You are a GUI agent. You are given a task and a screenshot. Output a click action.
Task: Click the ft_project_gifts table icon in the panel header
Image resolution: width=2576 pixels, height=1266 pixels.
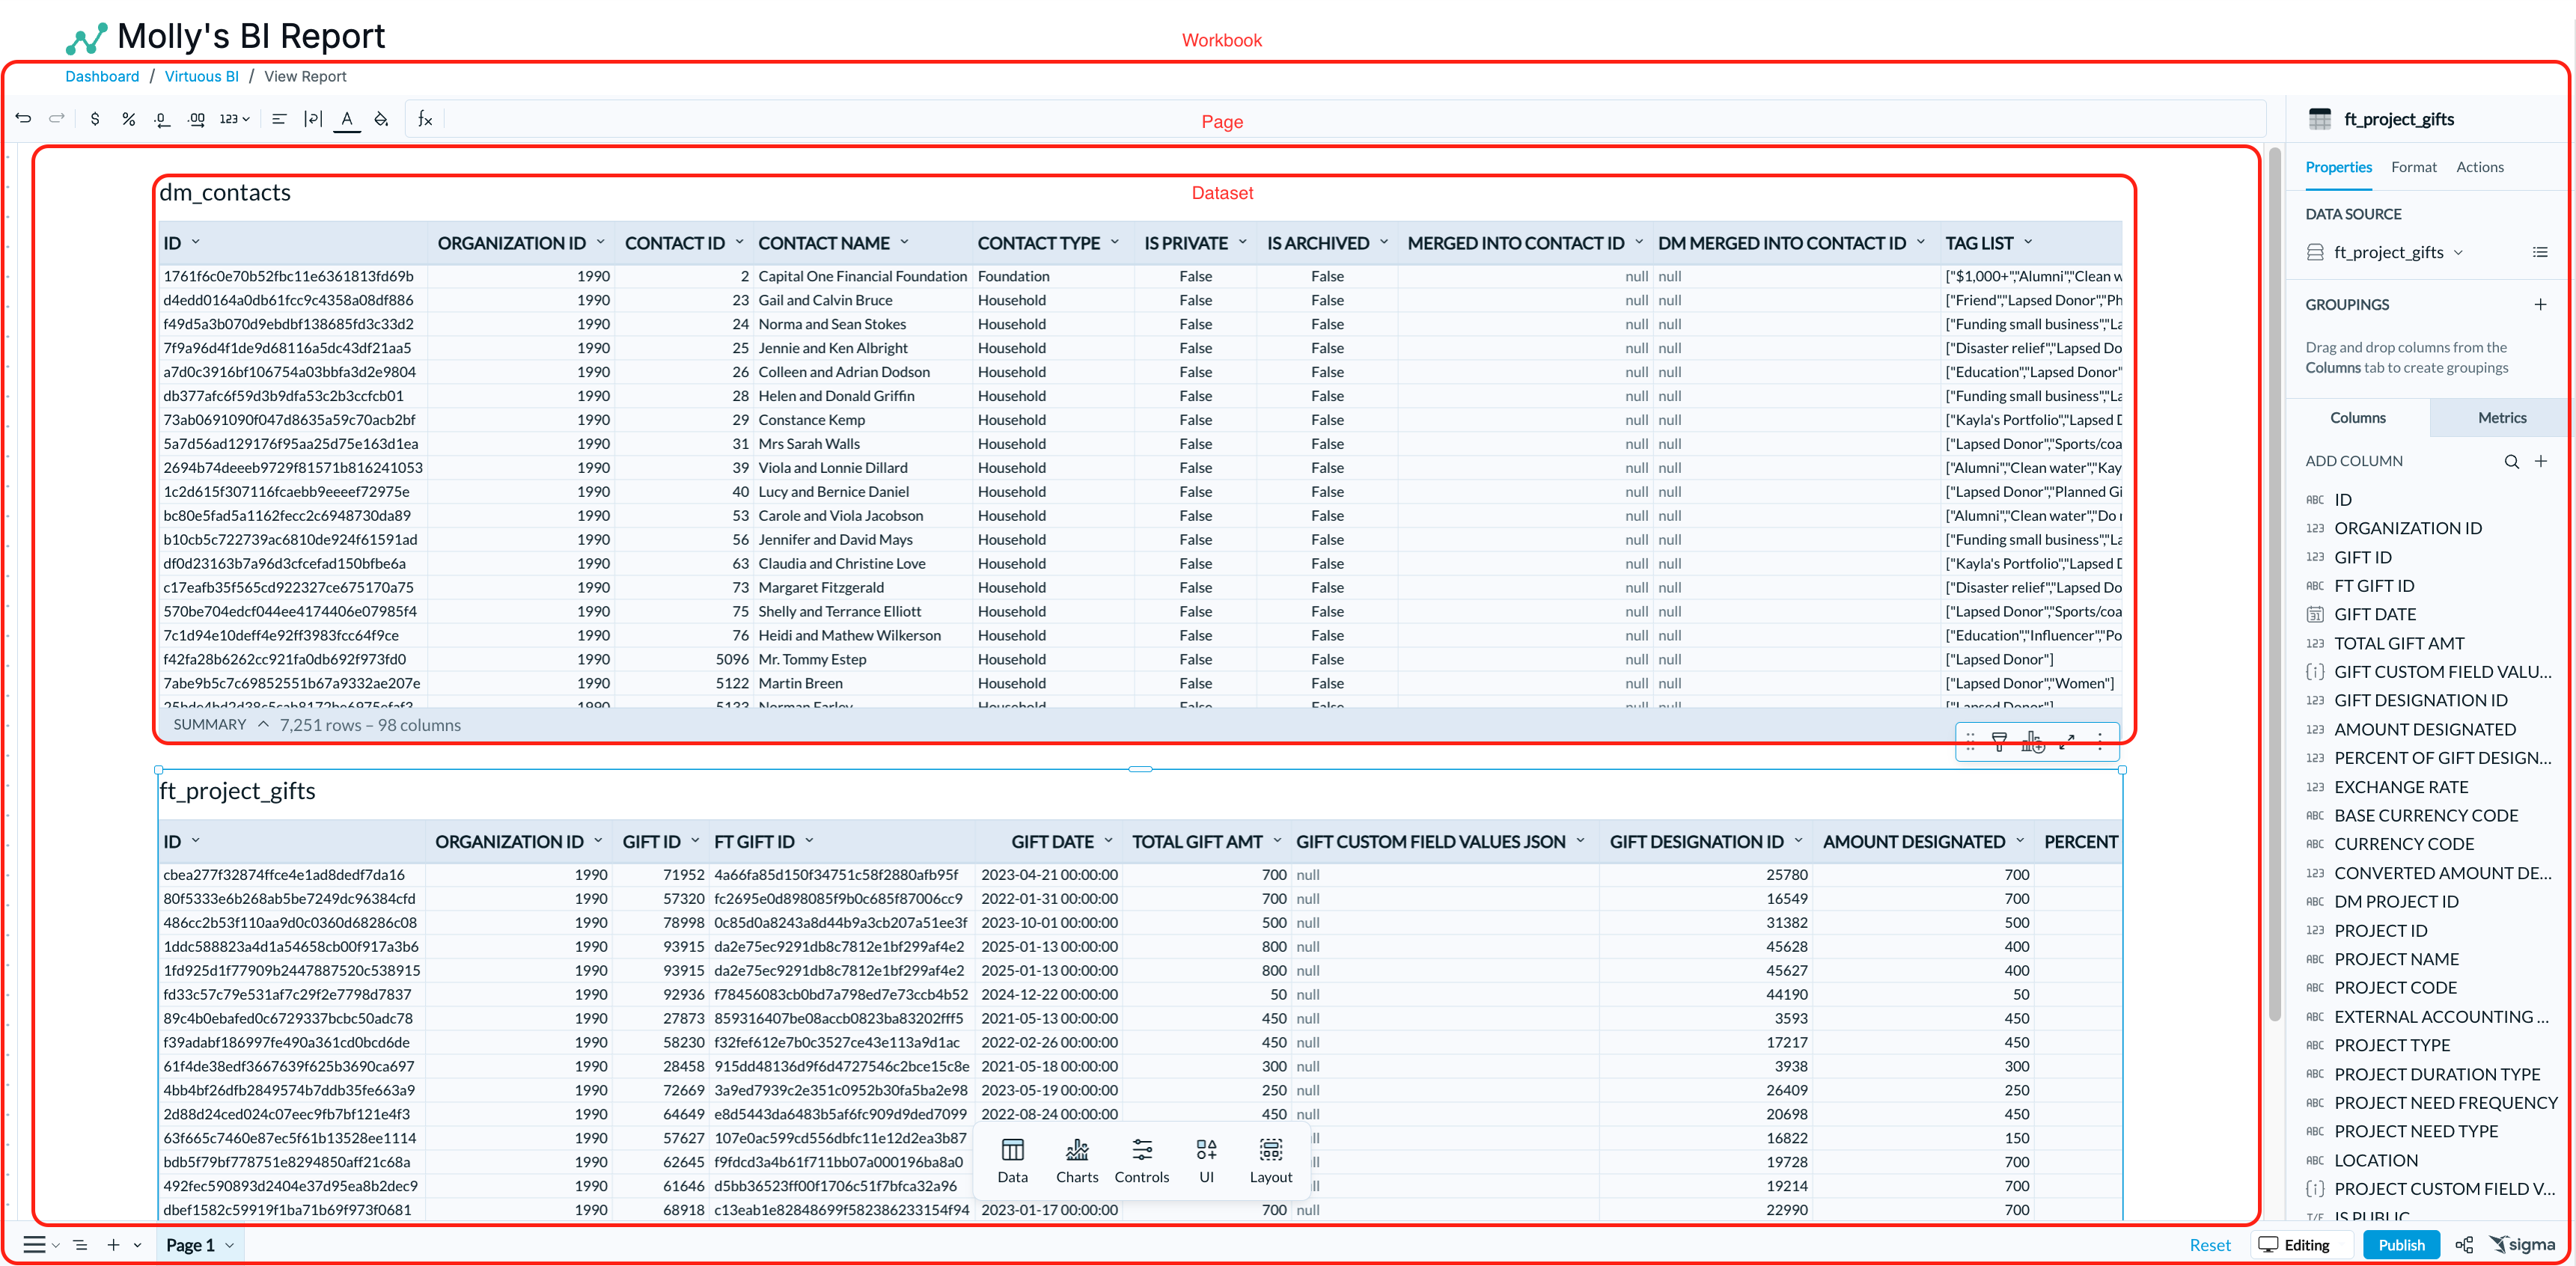[x=2319, y=119]
